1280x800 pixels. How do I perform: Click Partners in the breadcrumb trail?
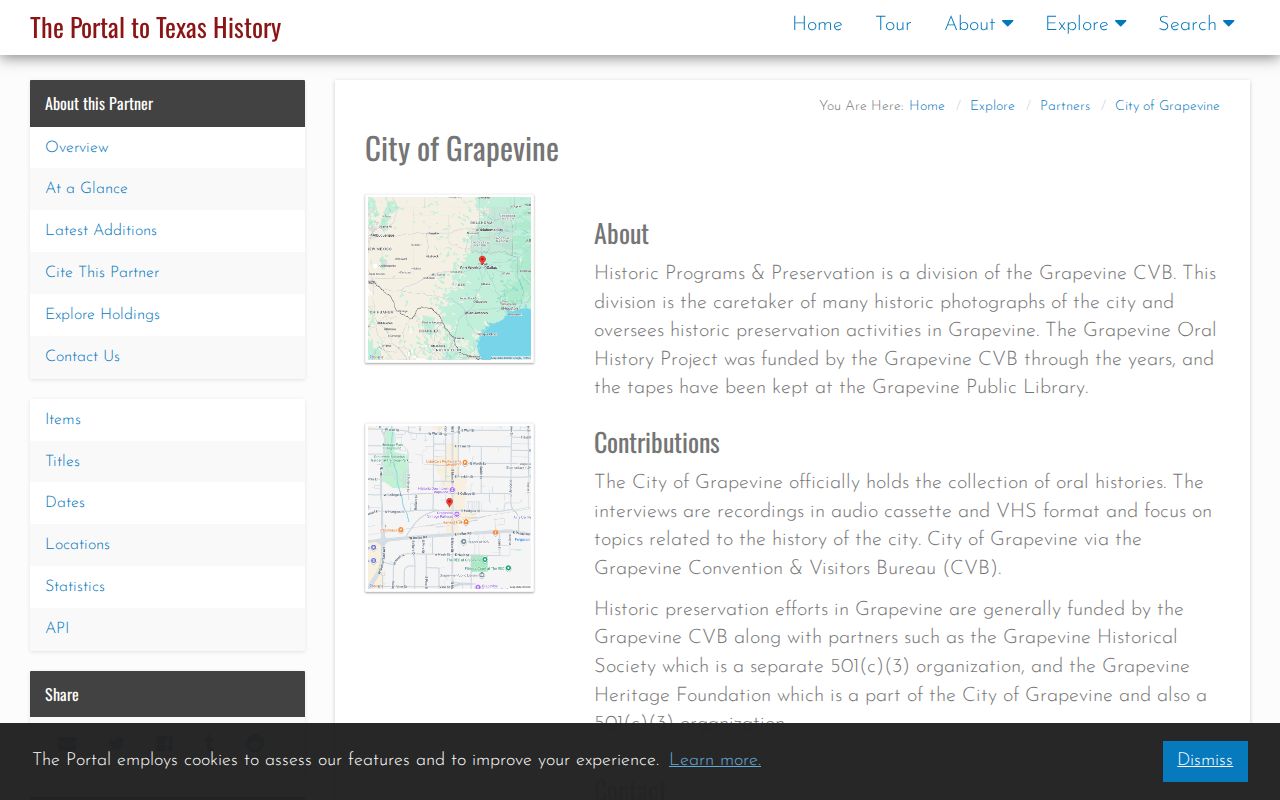click(1065, 106)
